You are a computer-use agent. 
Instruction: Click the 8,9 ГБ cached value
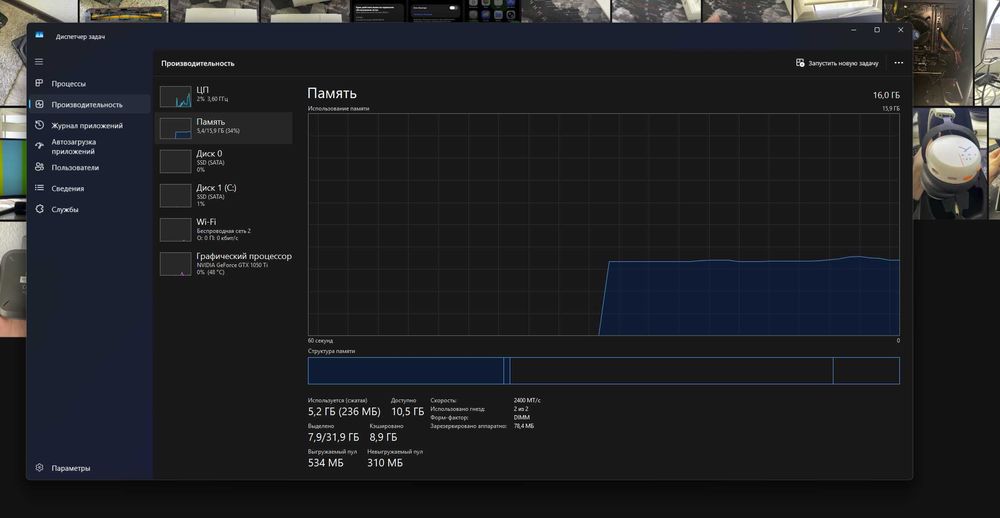pos(383,437)
